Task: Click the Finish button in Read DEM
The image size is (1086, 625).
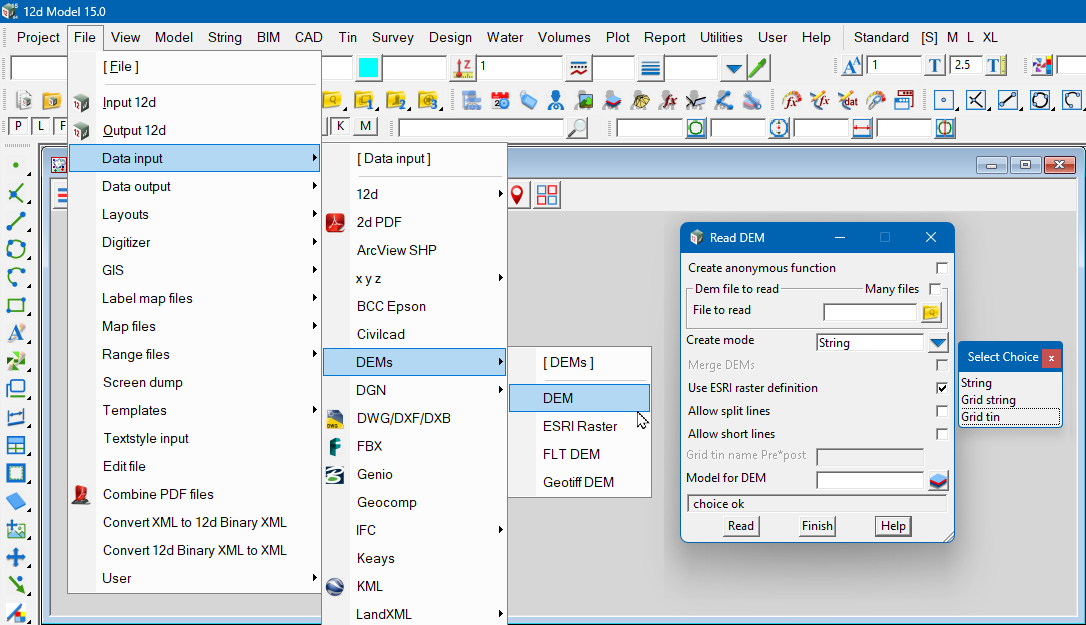Action: click(x=817, y=526)
